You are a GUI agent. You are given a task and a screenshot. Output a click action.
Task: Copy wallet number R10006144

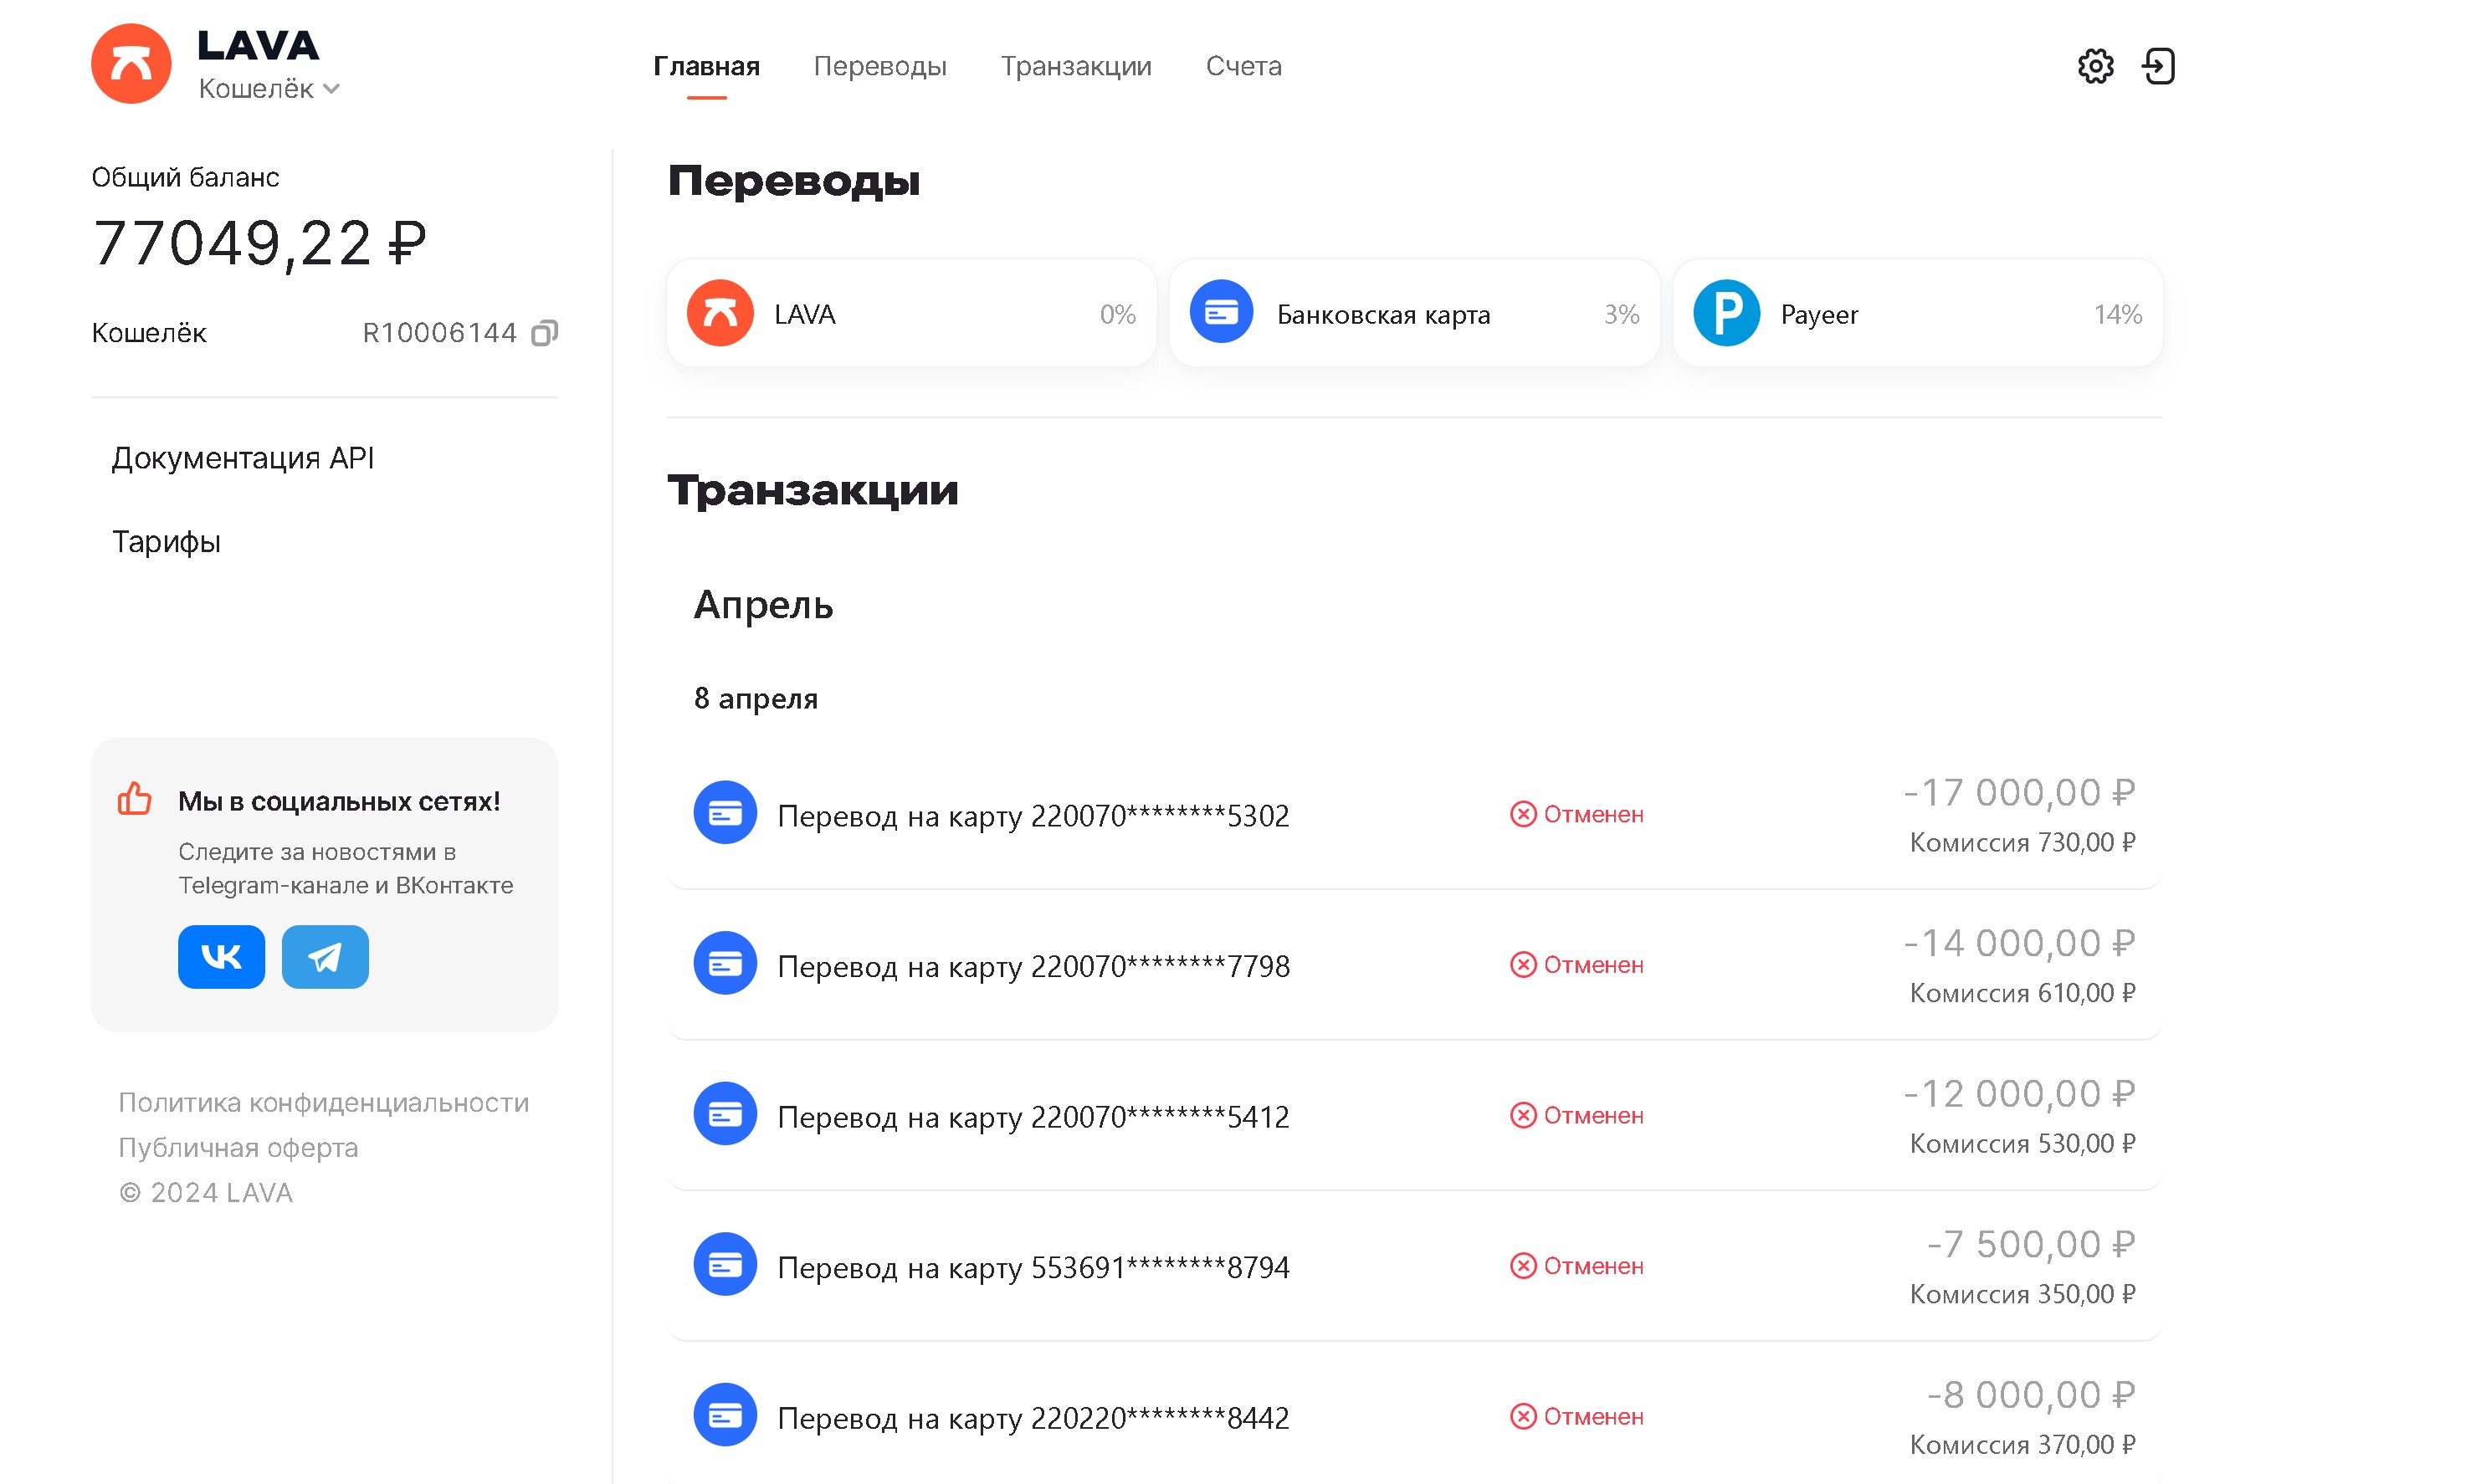[544, 333]
